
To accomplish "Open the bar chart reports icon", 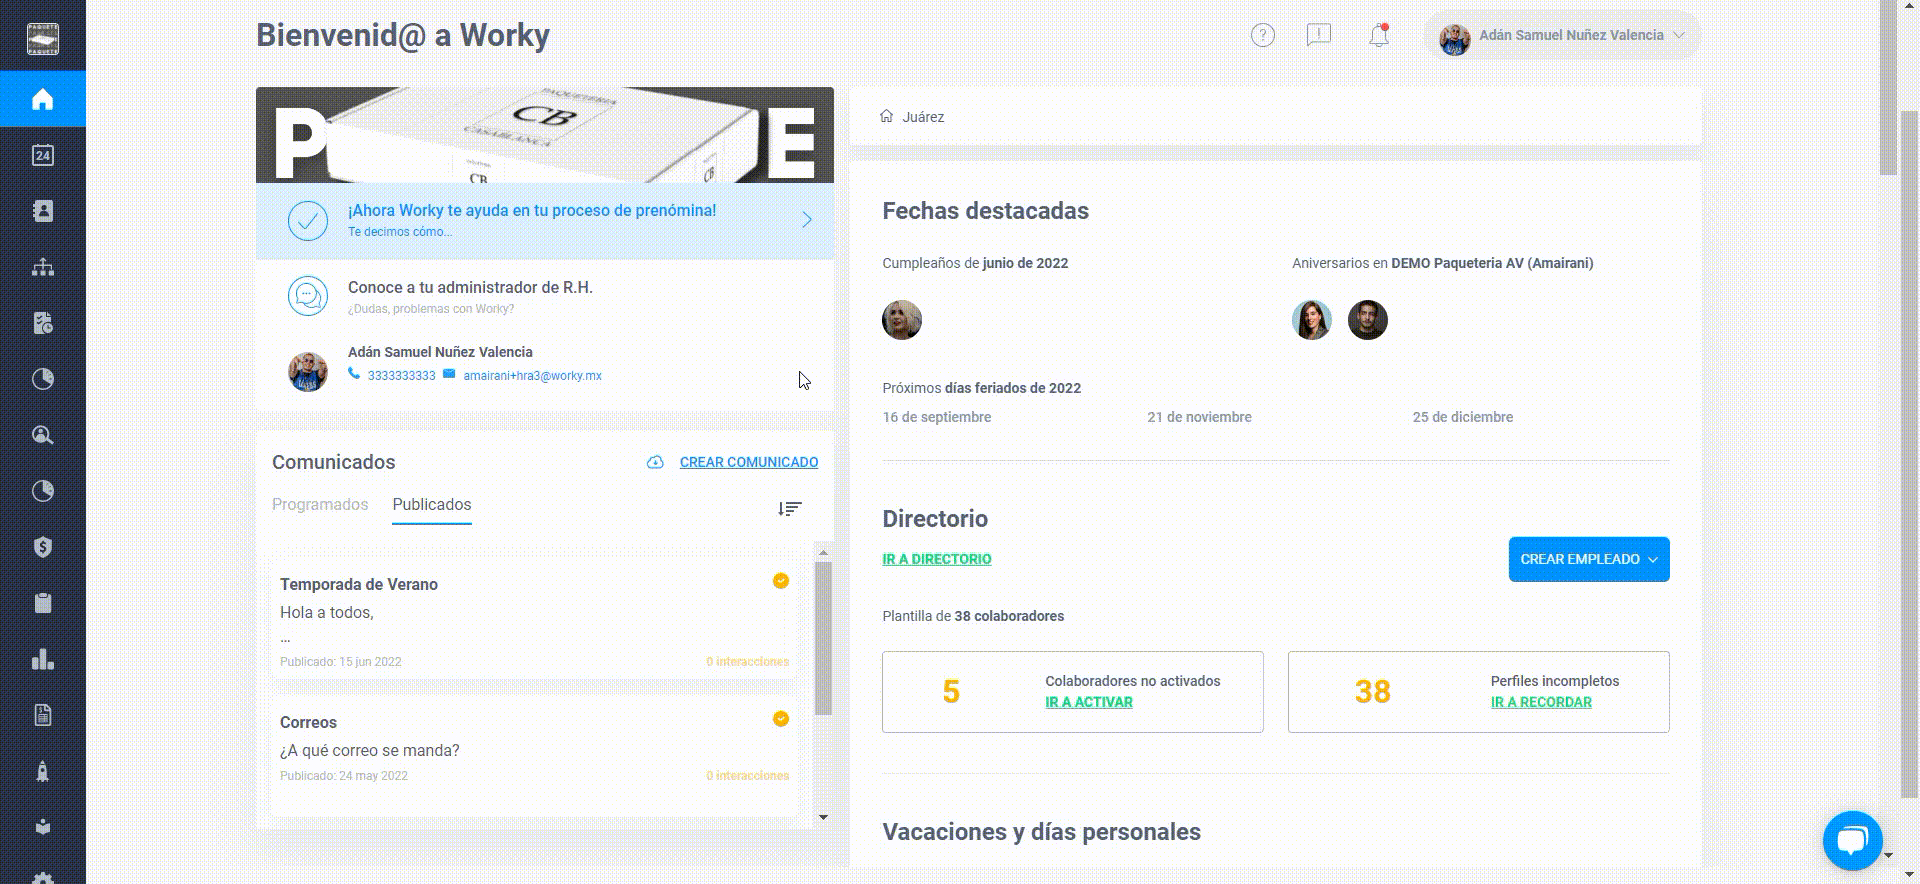I will point(42,659).
